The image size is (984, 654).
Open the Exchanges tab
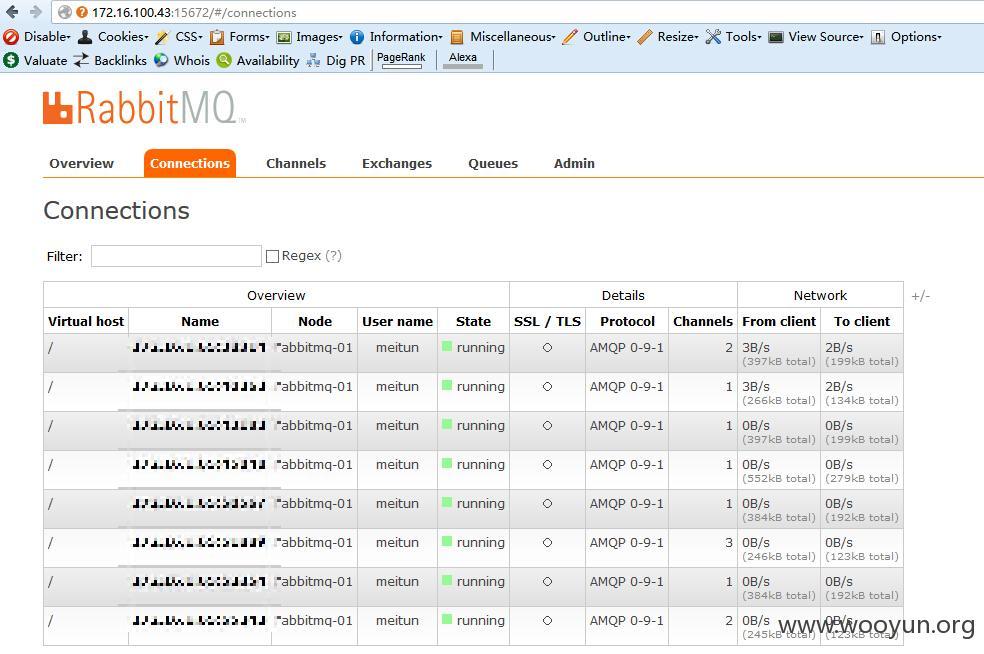tap(397, 163)
